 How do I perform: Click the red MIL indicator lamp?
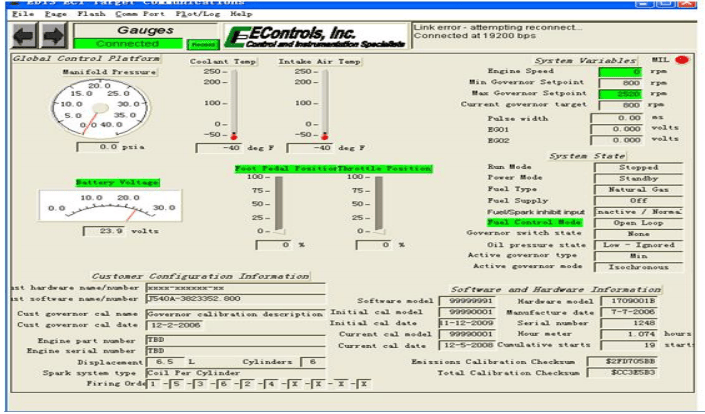click(682, 60)
